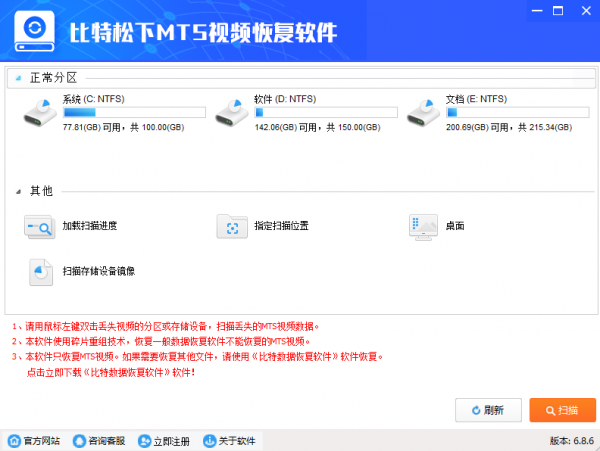Click instruction line 3 about 只恢复MTS视频
The image size is (600, 451).
[x=197, y=357]
